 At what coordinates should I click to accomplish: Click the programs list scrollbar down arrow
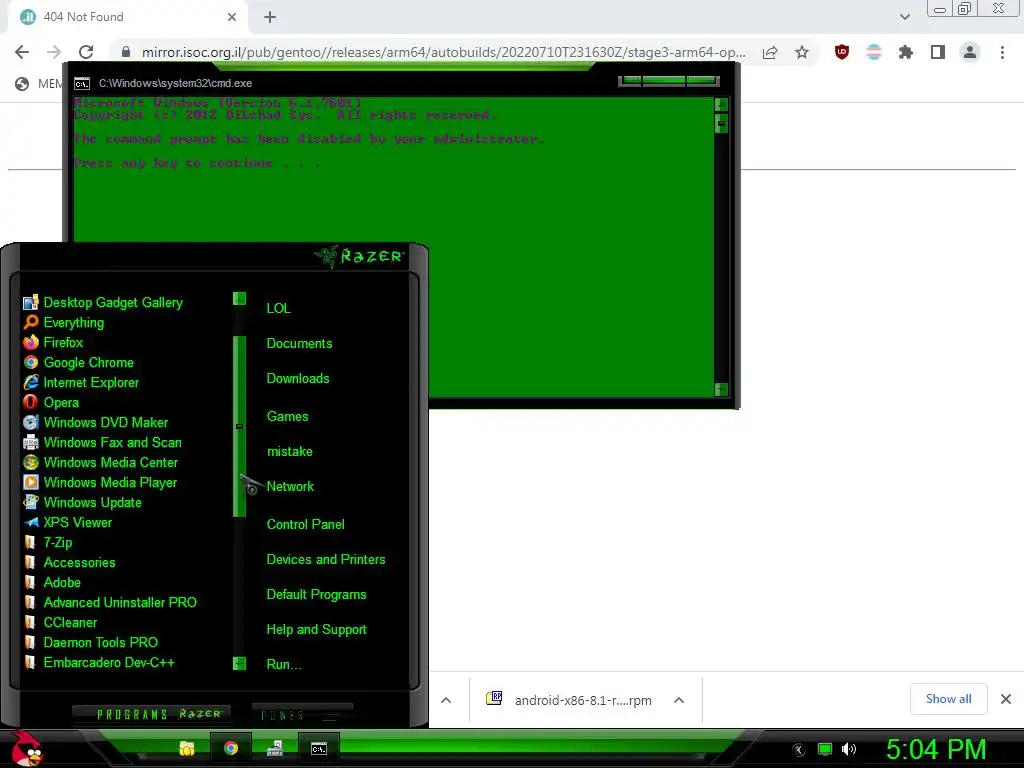240,664
